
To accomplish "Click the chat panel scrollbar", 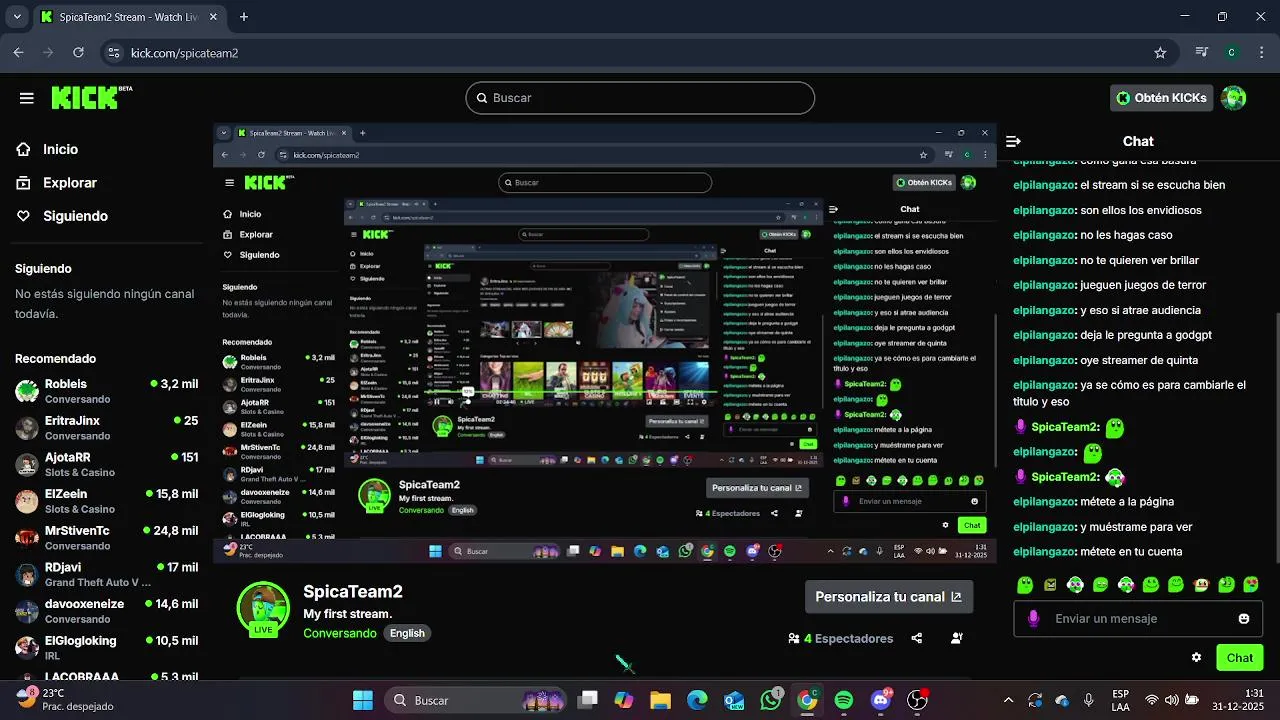I will [1276, 440].
